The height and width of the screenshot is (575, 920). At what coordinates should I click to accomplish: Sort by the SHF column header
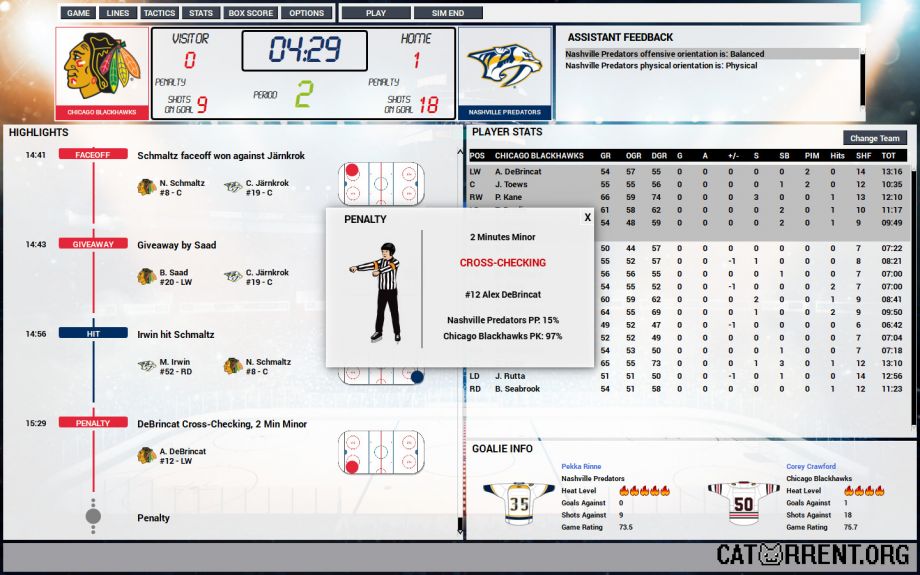click(864, 155)
